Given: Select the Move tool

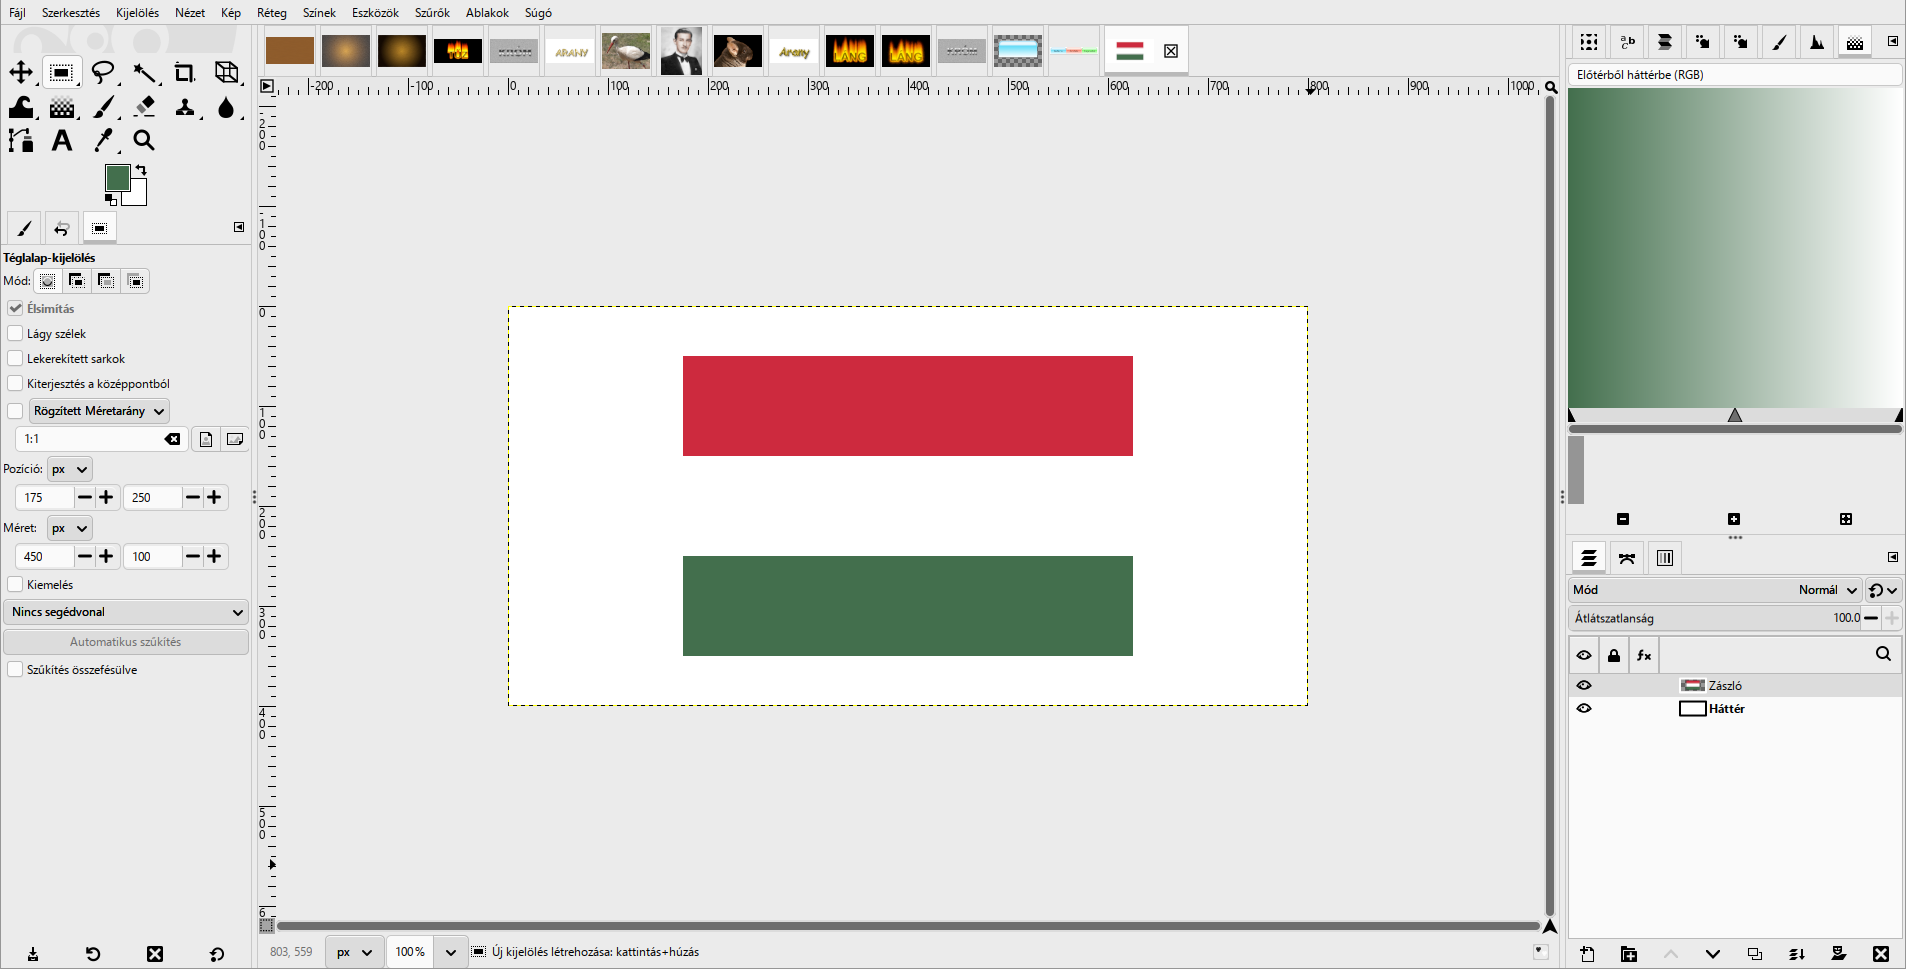Looking at the screenshot, I should click(x=21, y=73).
